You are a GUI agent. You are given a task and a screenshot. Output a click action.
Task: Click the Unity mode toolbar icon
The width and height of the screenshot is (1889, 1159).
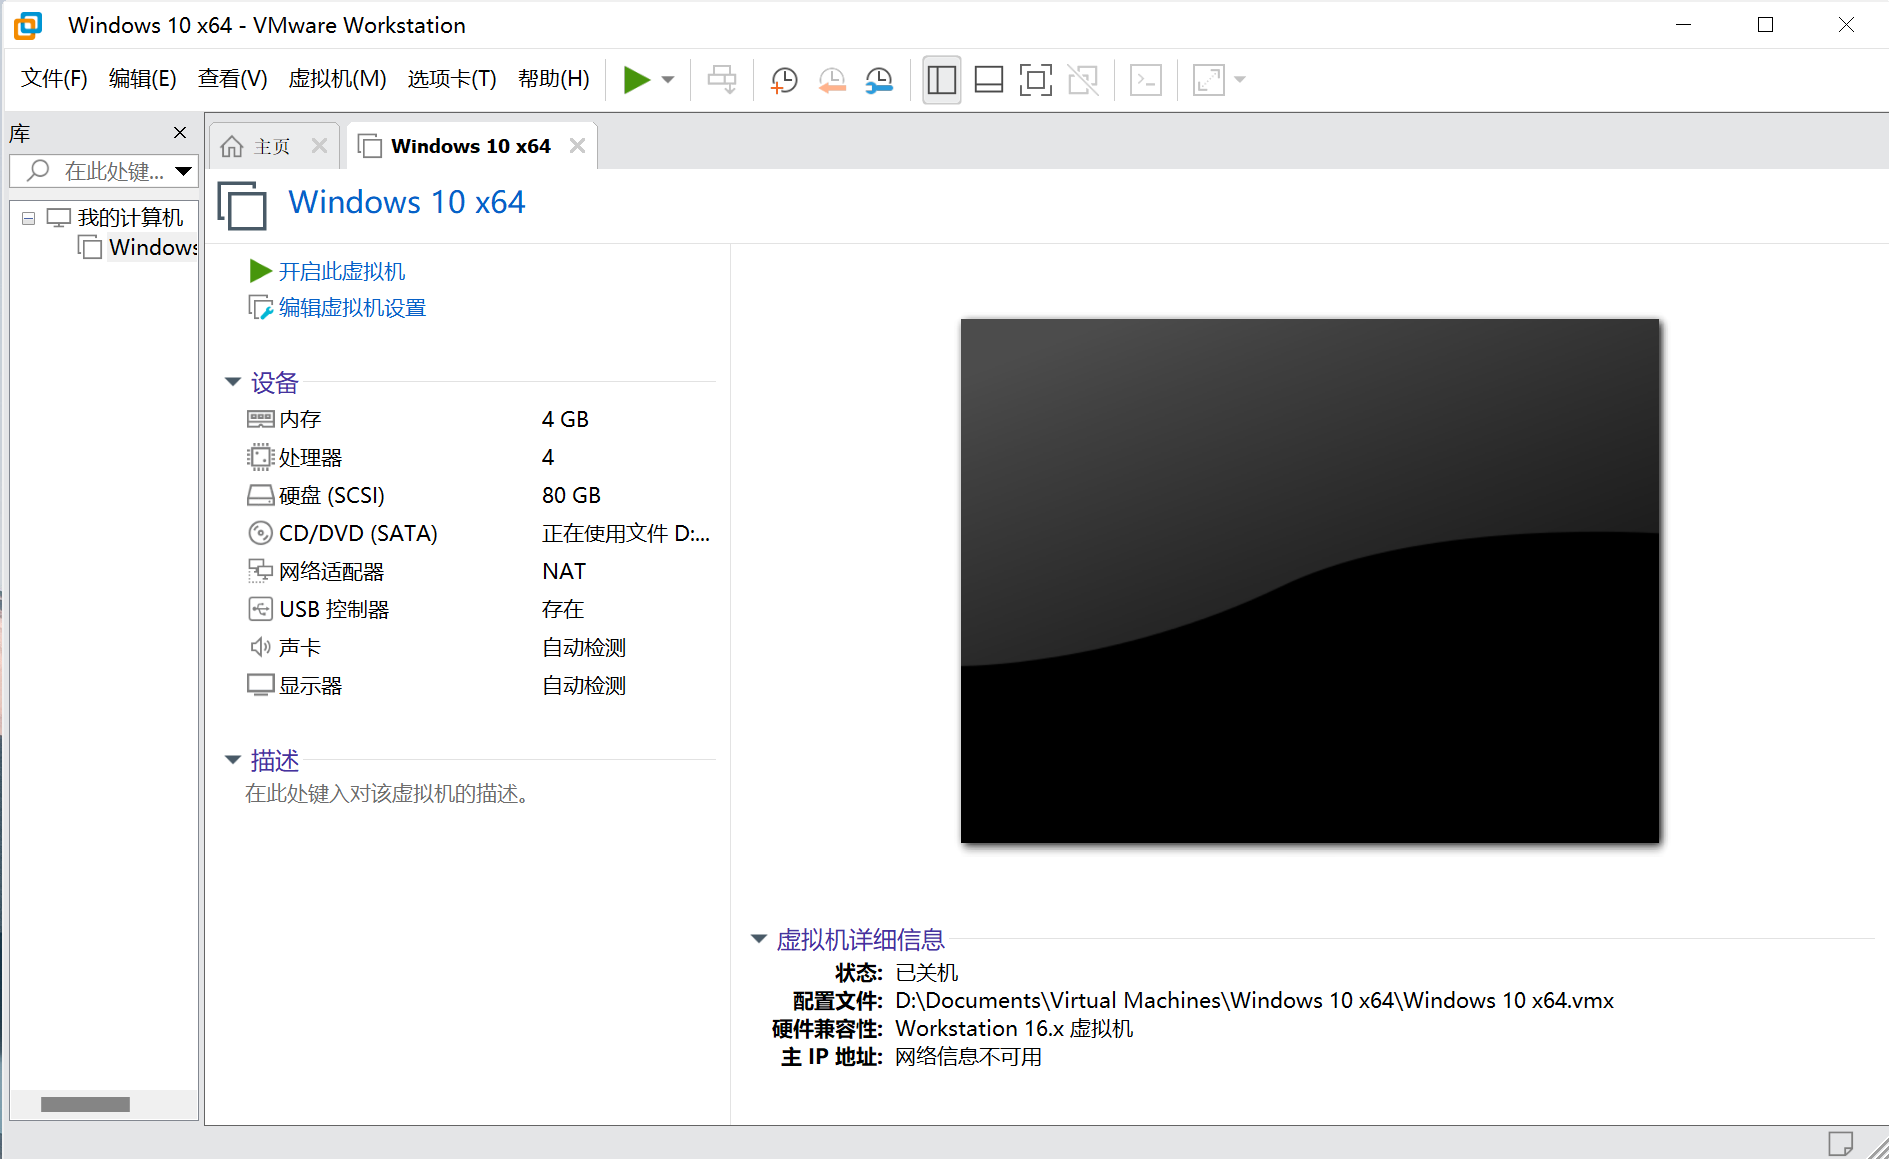(x=1083, y=80)
